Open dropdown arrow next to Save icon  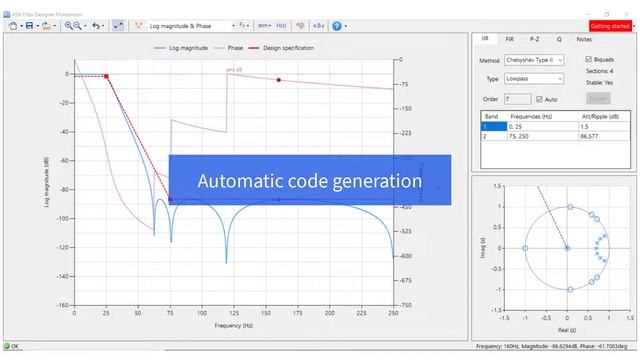[37, 26]
